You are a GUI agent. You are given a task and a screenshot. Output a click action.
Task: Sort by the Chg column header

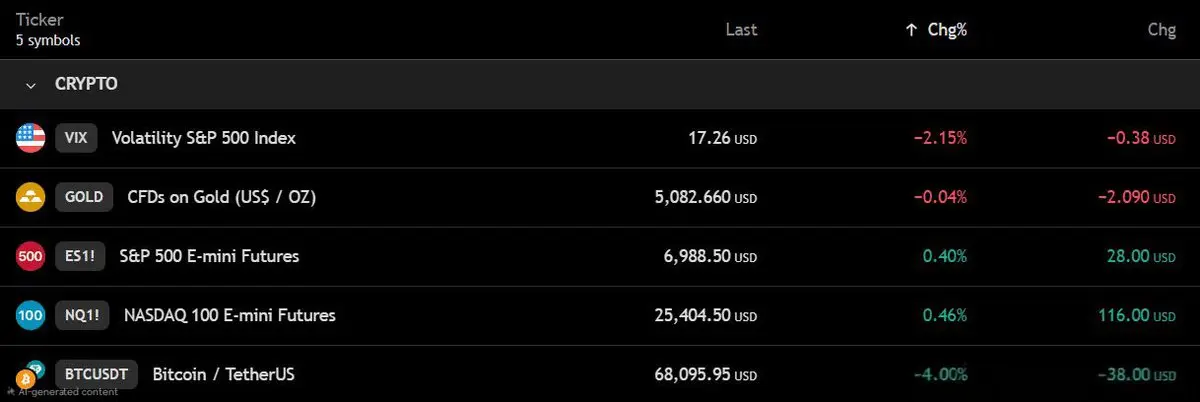pos(1161,30)
